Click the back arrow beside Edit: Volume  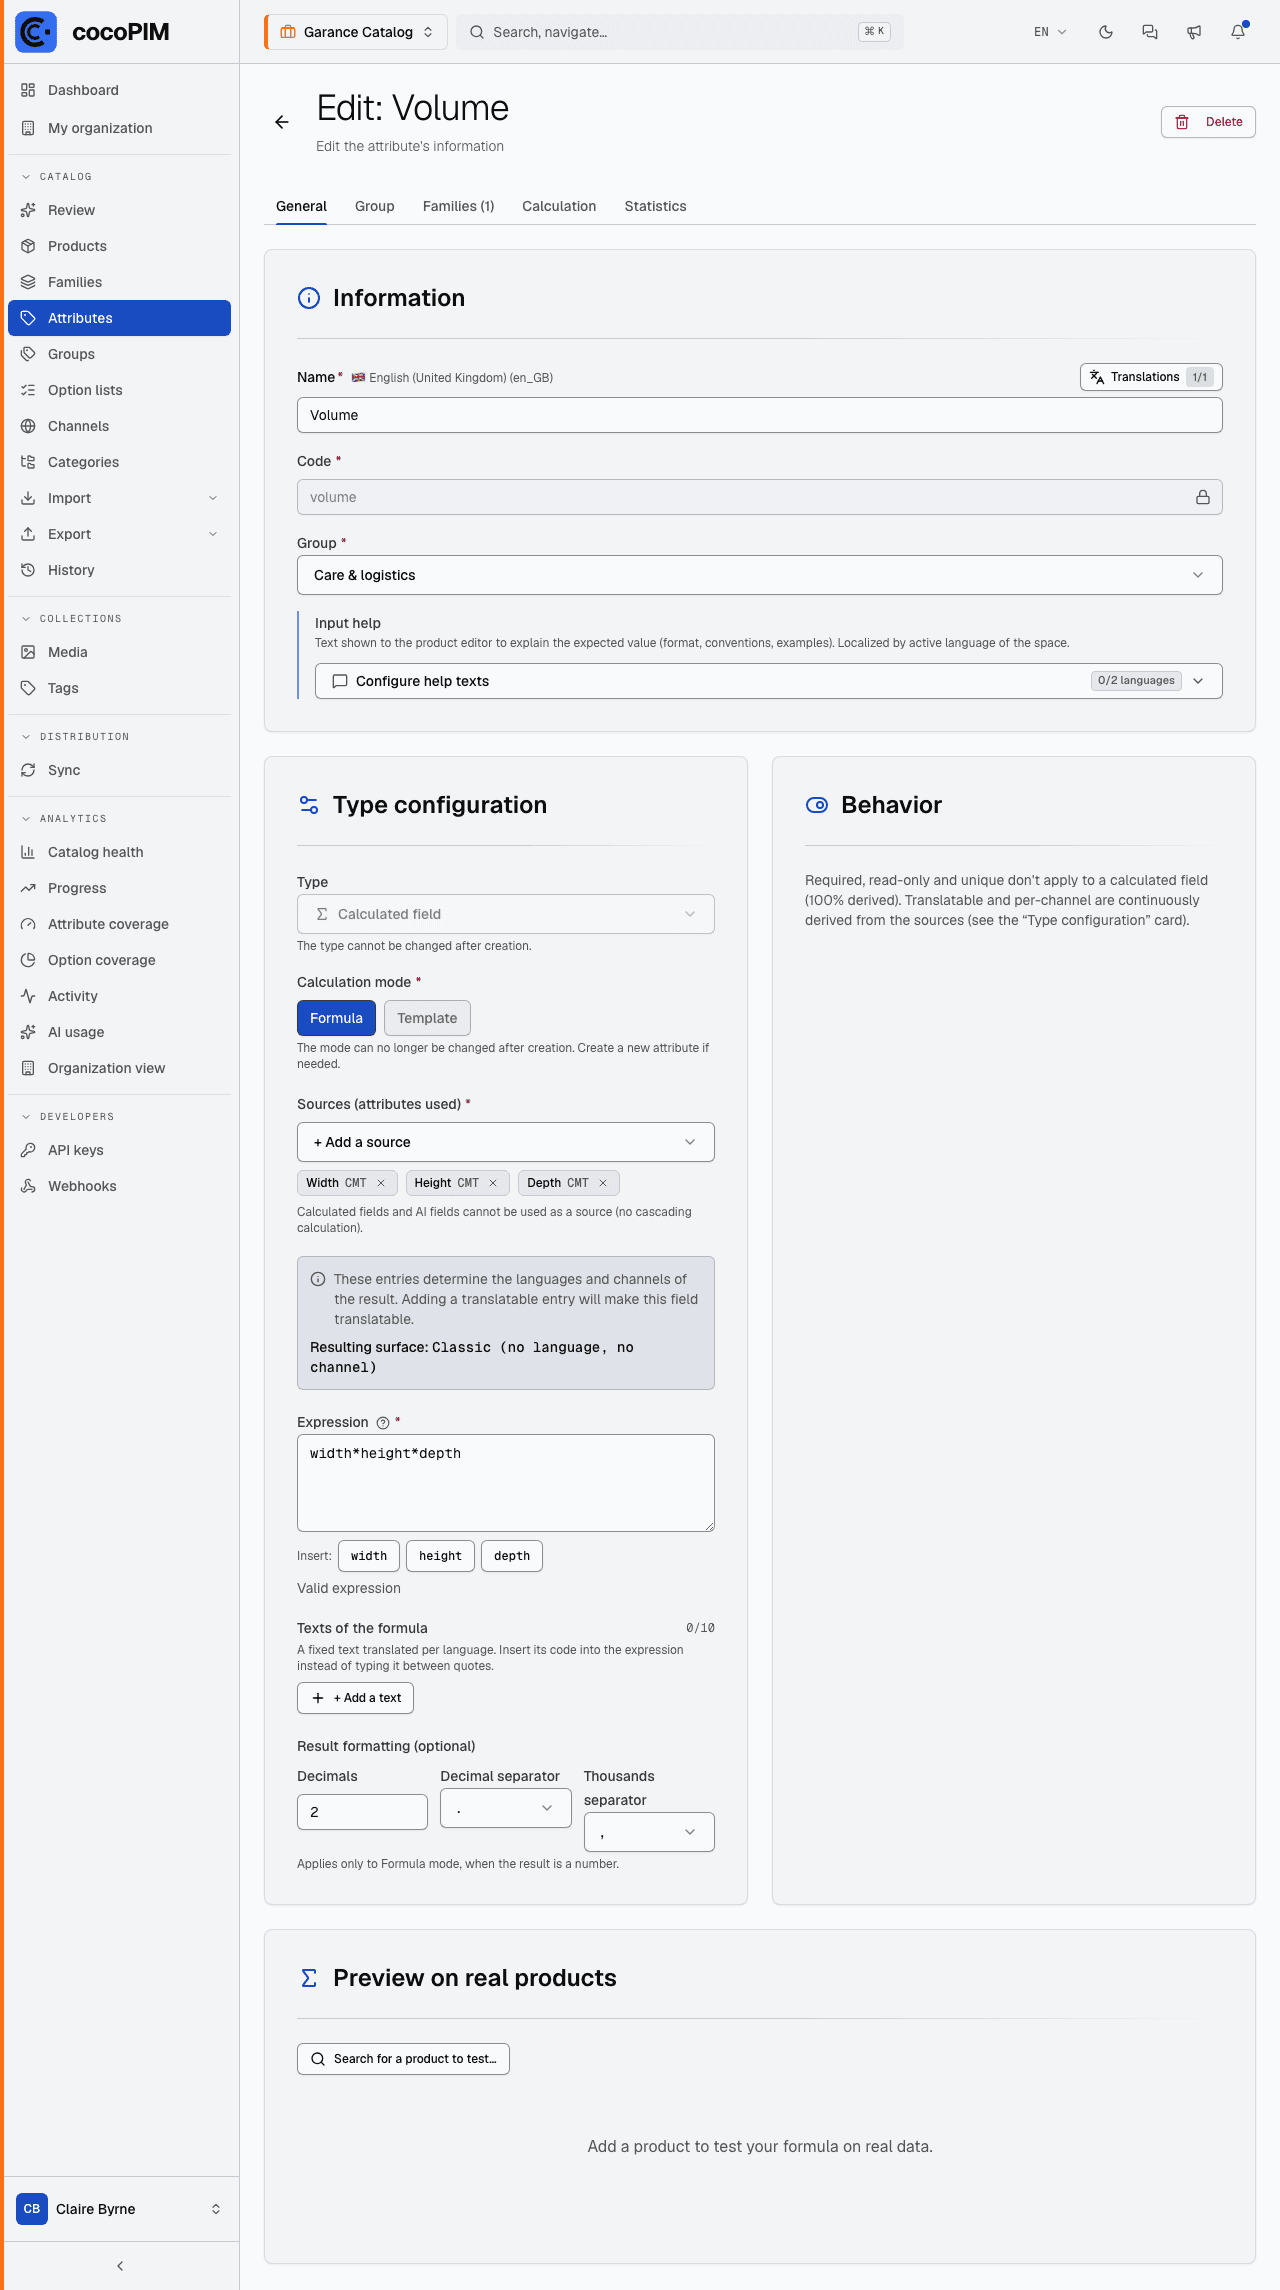[x=282, y=122]
